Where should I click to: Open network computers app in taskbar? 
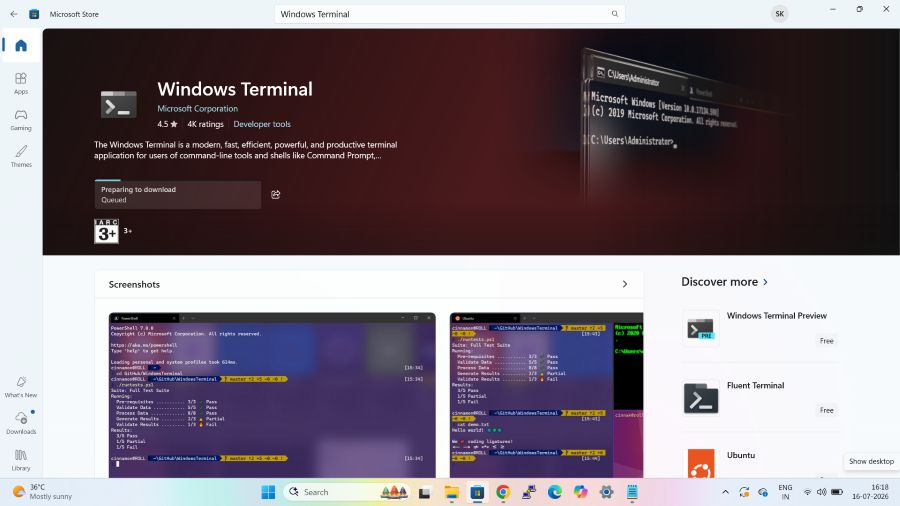point(529,492)
